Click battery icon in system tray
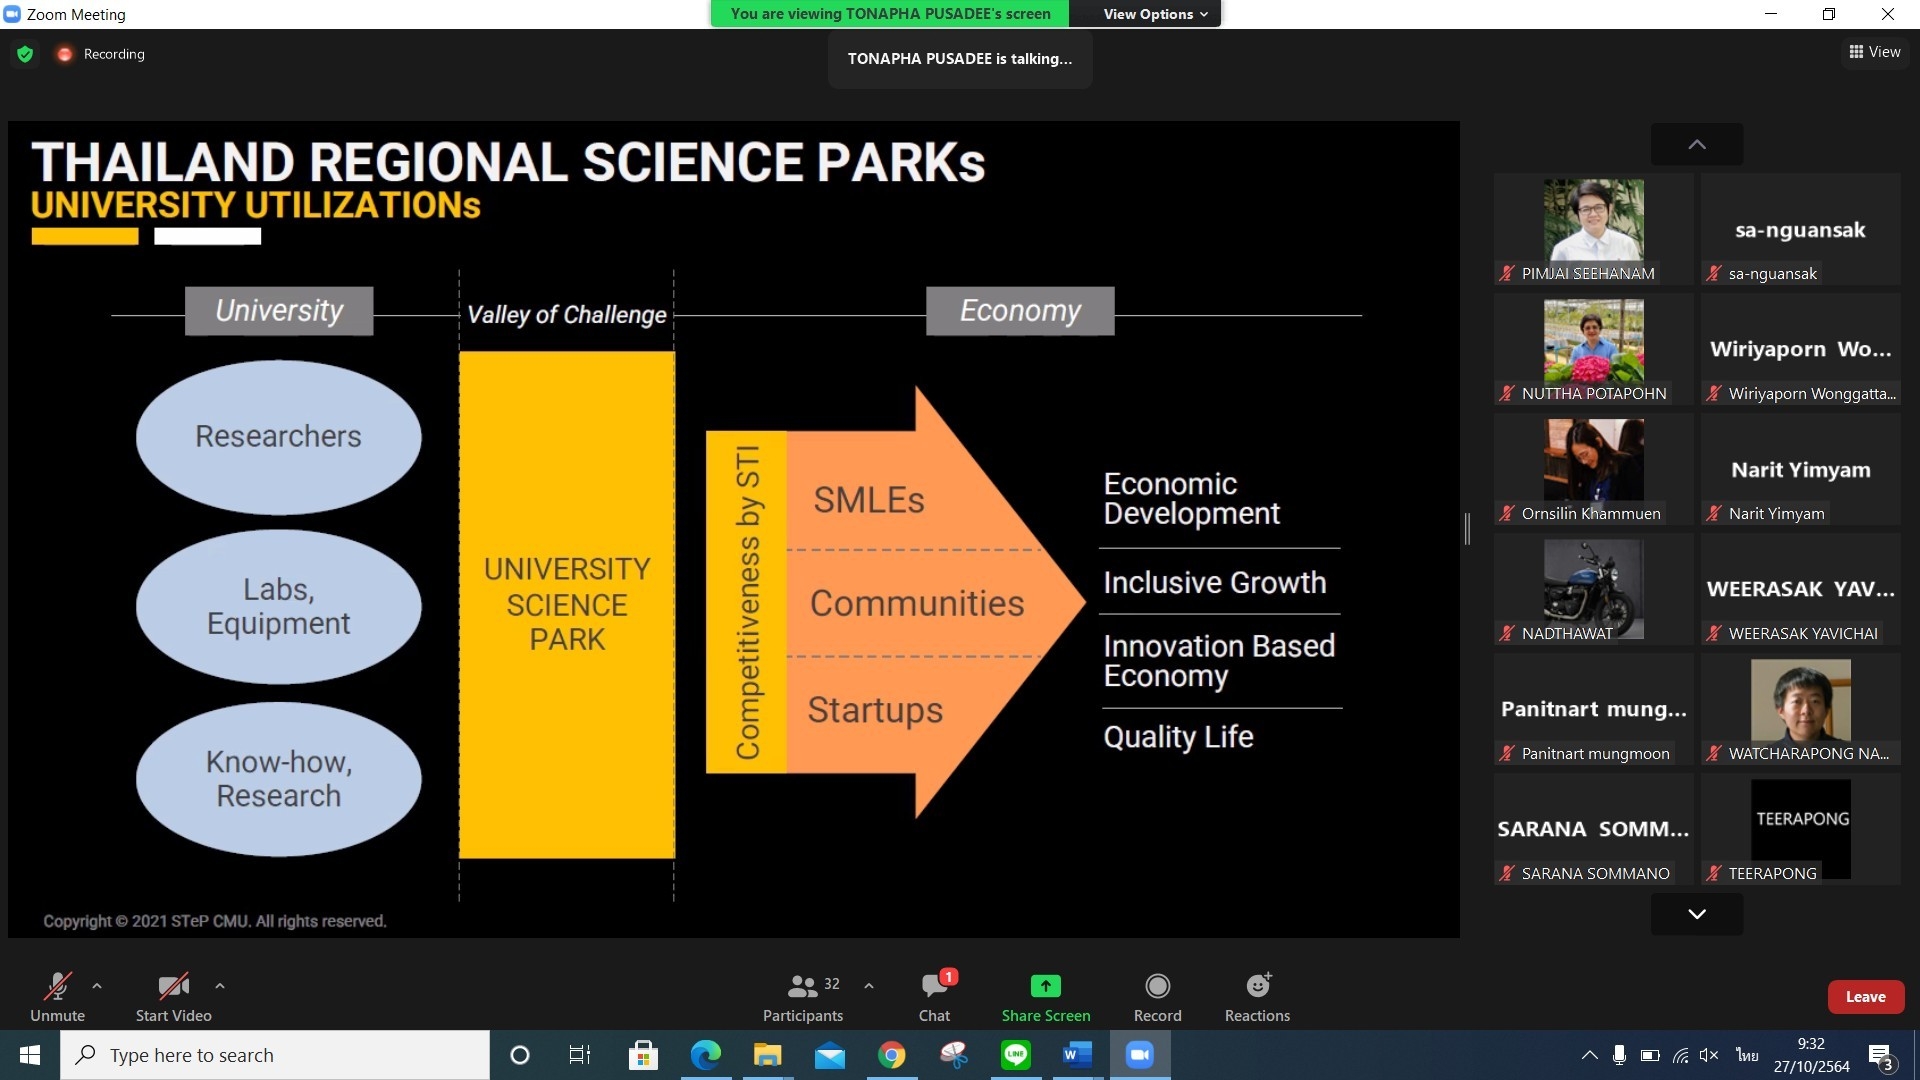The width and height of the screenshot is (1920, 1080). 1650,1055
